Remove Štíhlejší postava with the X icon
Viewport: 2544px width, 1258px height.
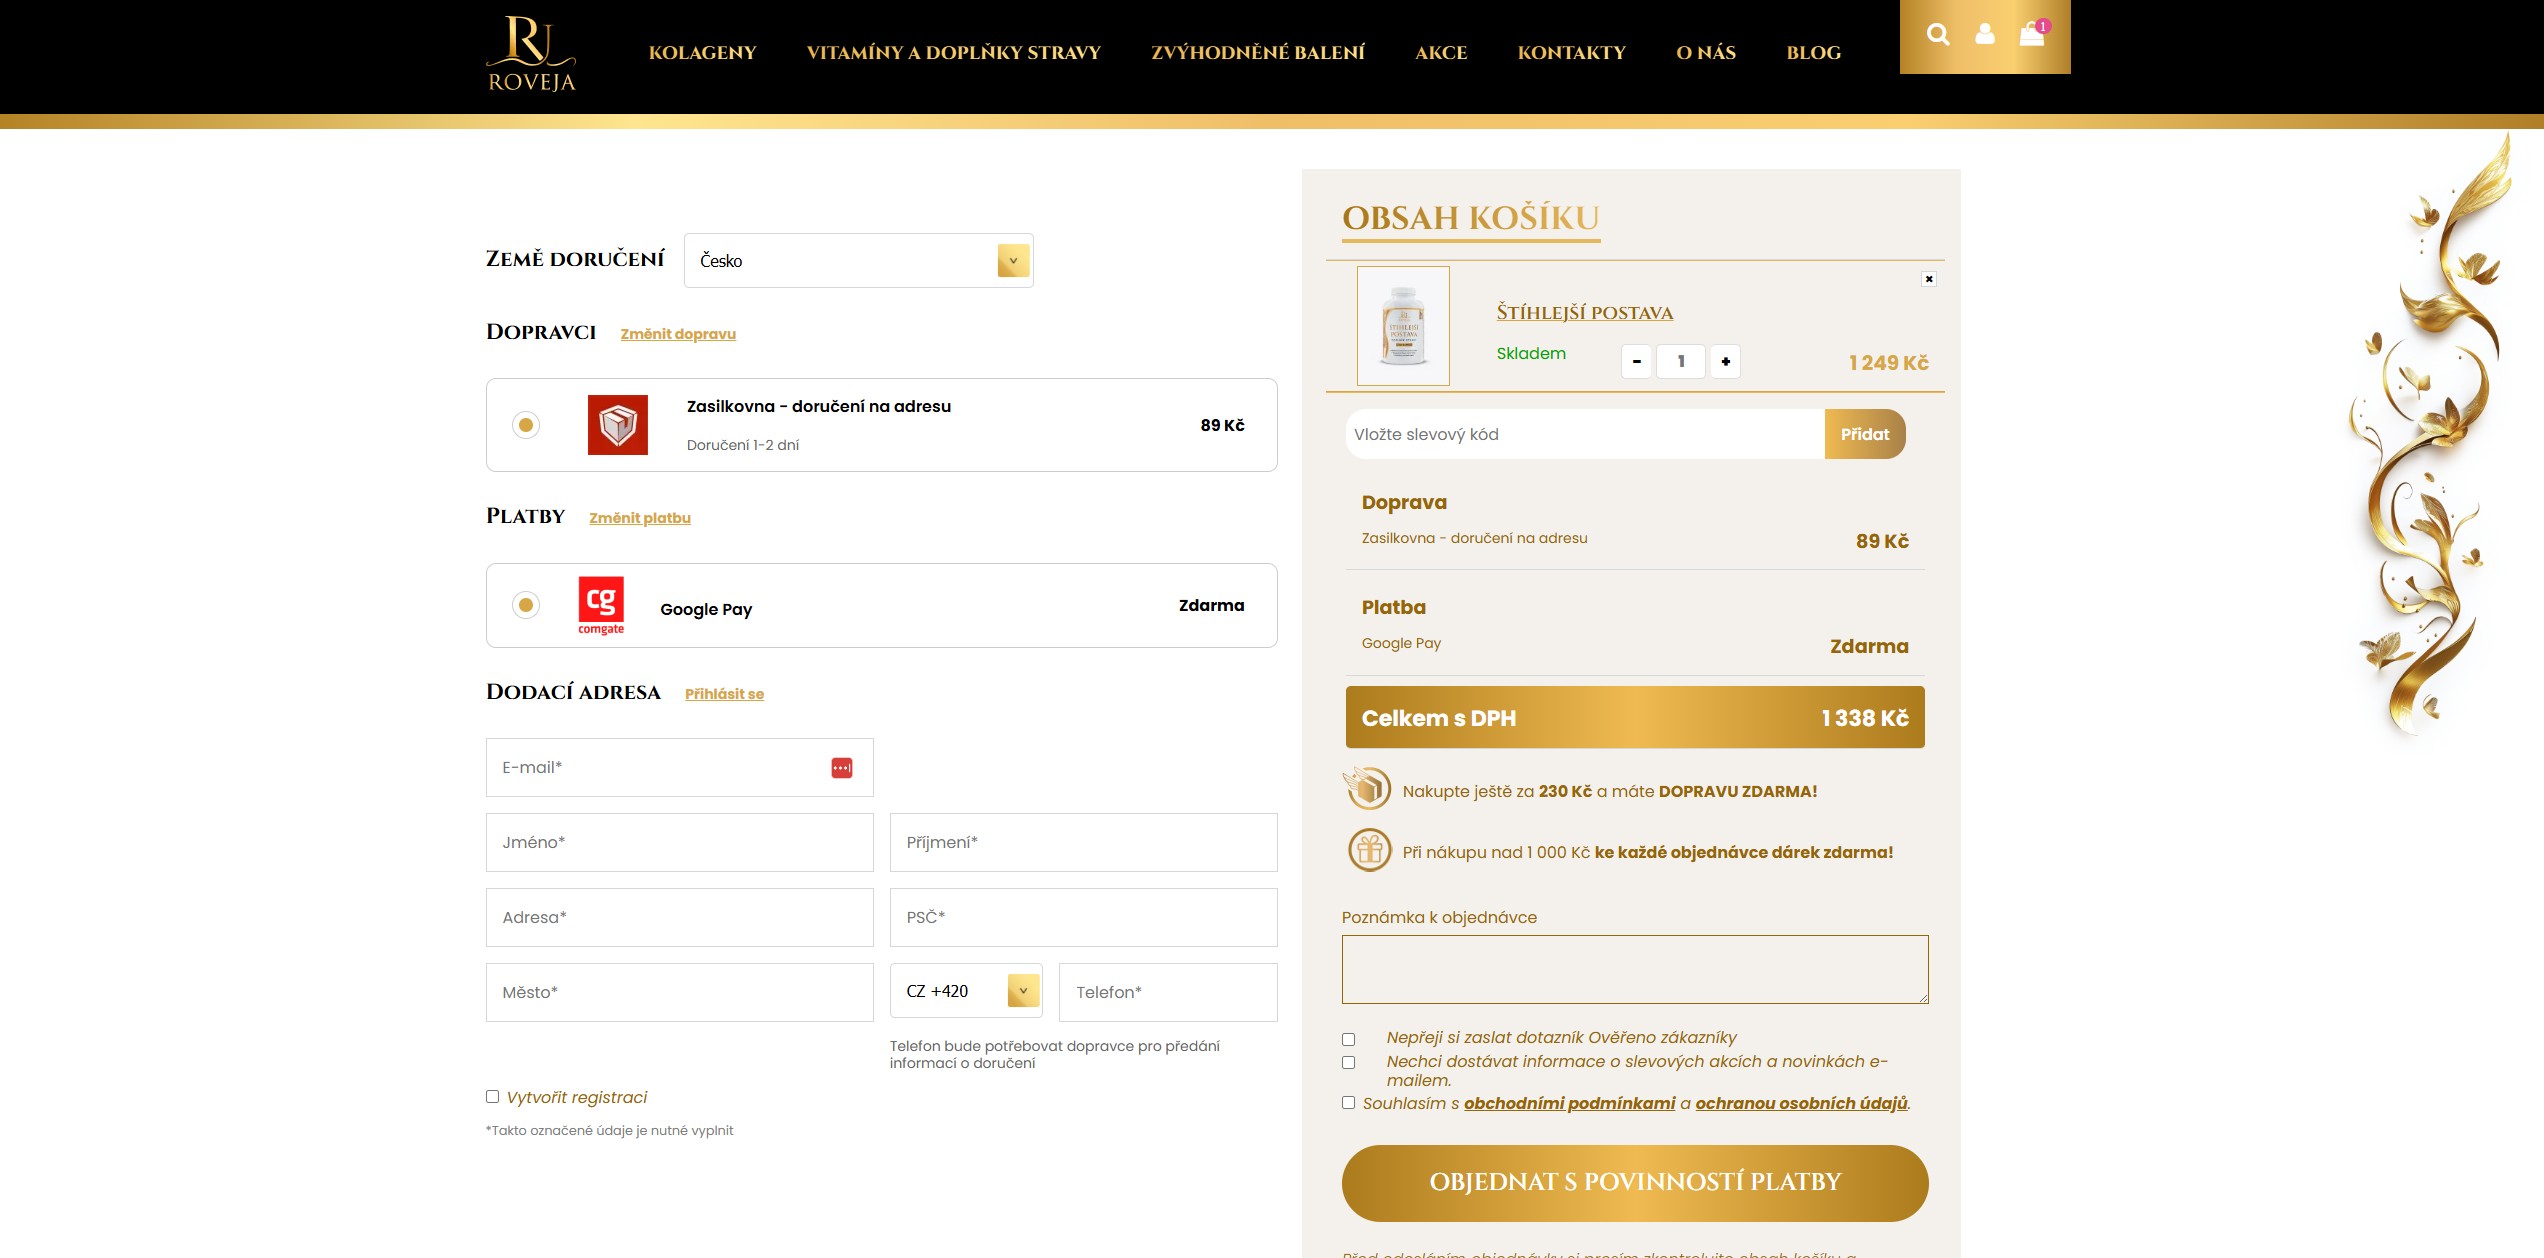[1929, 279]
